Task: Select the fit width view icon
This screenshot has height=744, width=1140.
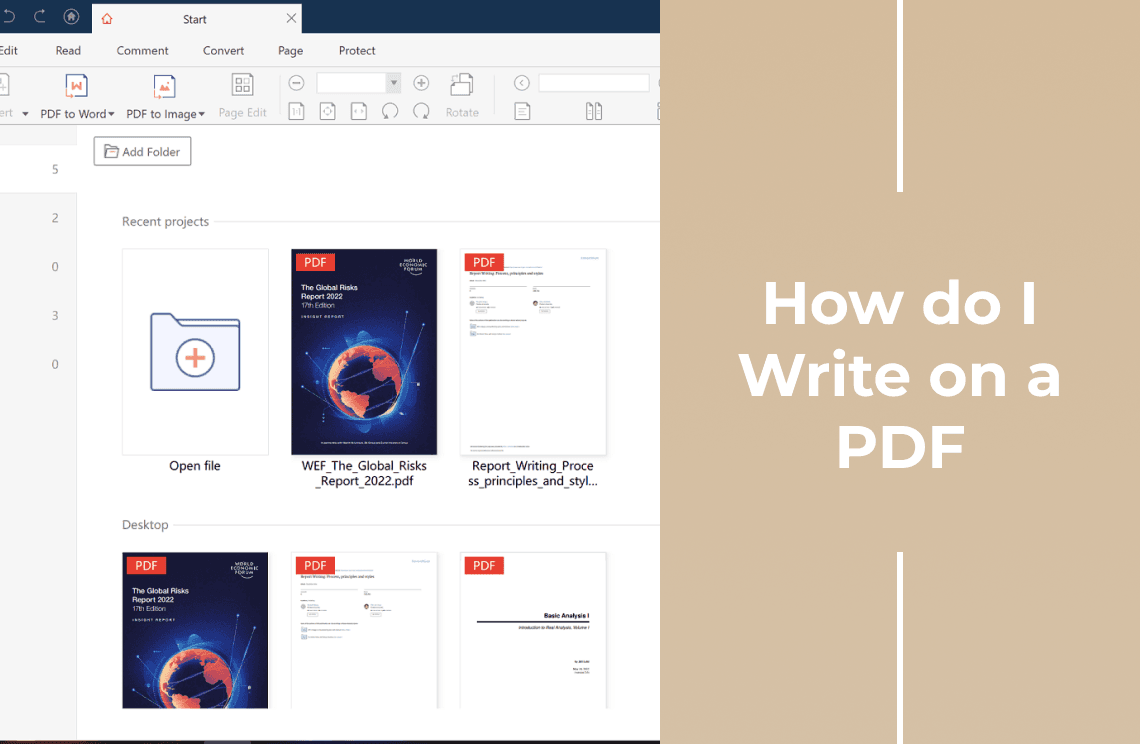Action: [359, 111]
